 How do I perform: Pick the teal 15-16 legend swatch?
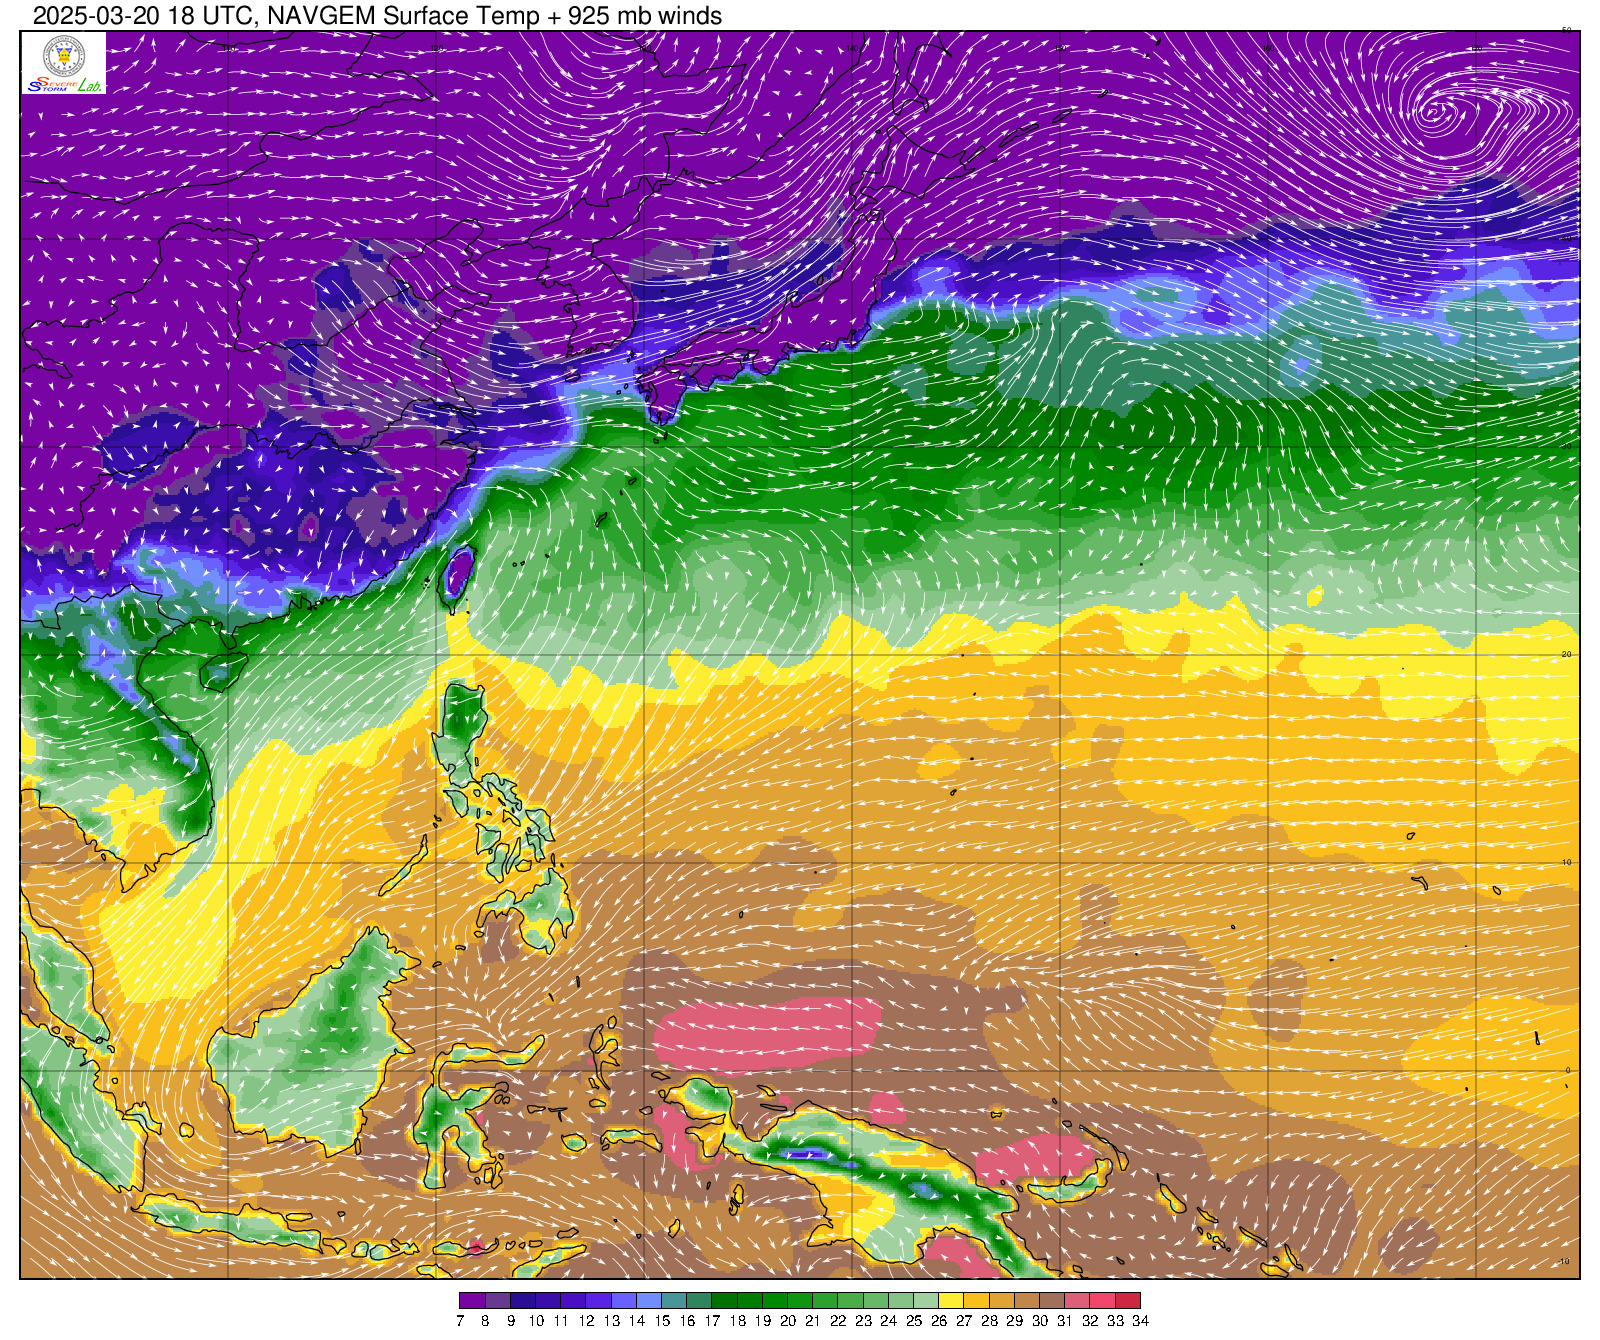pyautogui.click(x=674, y=1300)
